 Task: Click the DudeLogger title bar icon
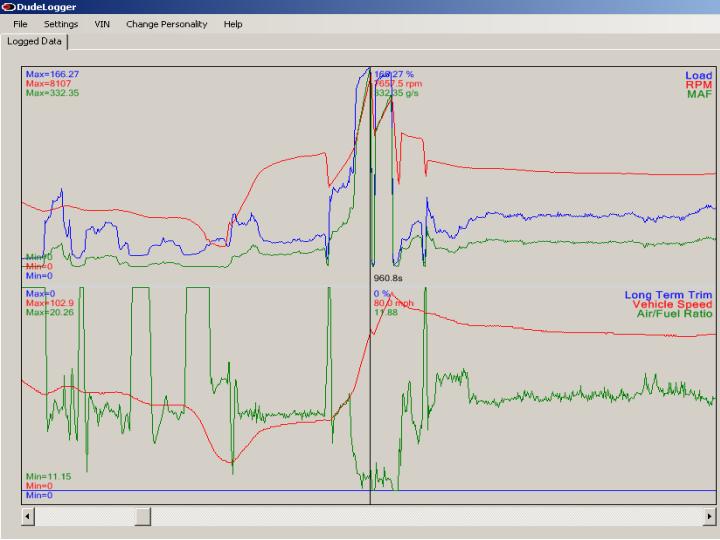point(9,7)
